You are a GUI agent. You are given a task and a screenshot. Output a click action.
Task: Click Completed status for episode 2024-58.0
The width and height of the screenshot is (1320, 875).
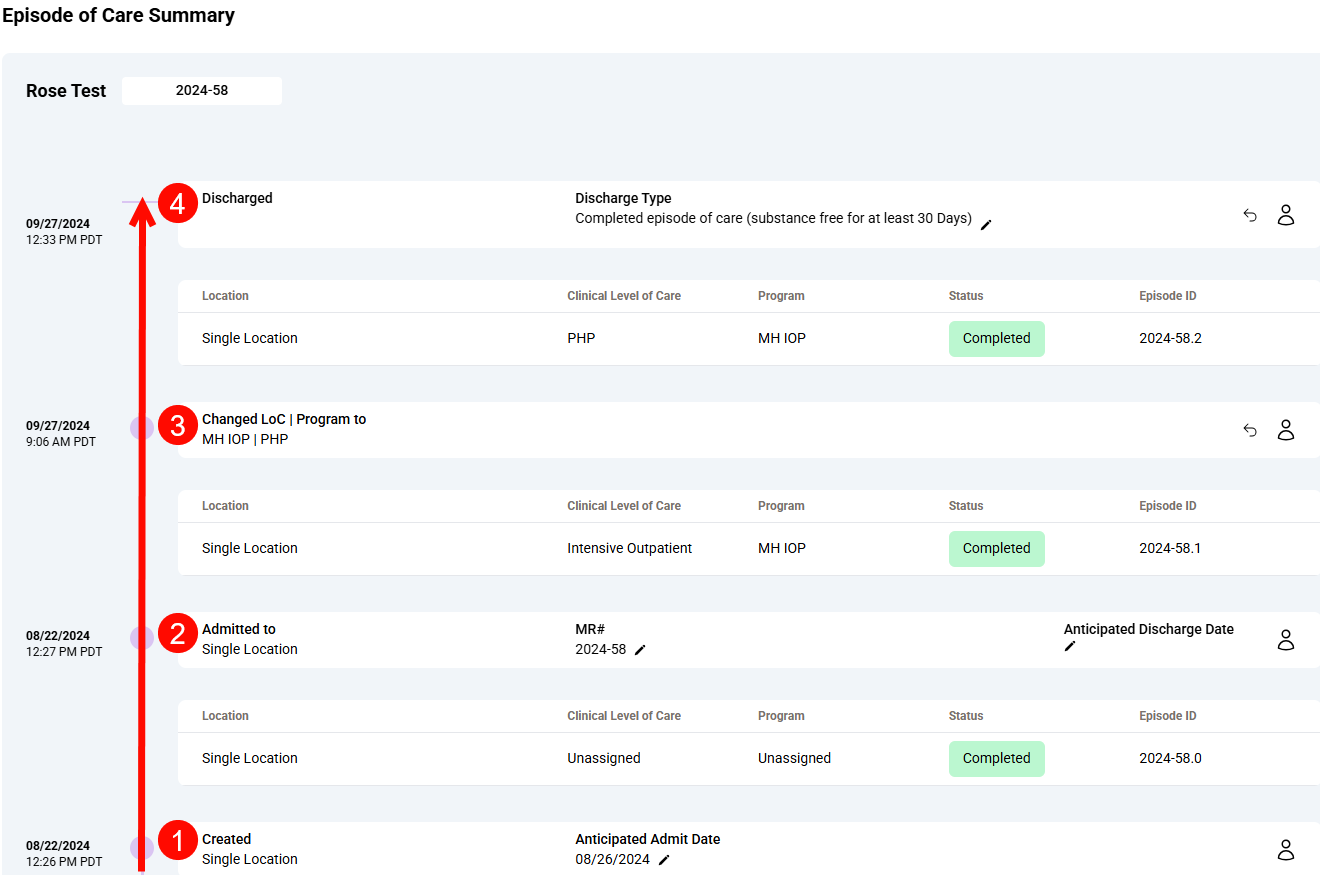click(x=996, y=759)
